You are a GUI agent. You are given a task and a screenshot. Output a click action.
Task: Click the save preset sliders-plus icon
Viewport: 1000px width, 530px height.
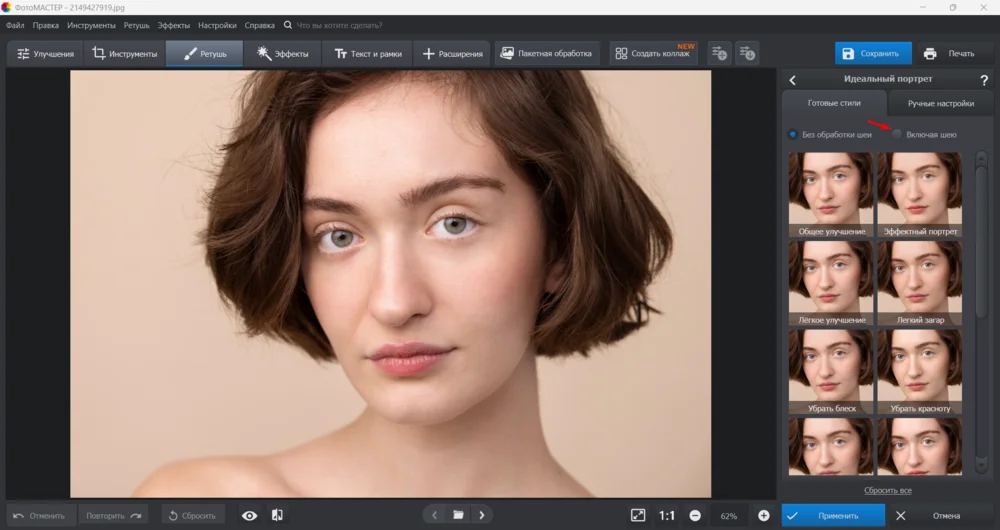pyautogui.click(x=719, y=53)
